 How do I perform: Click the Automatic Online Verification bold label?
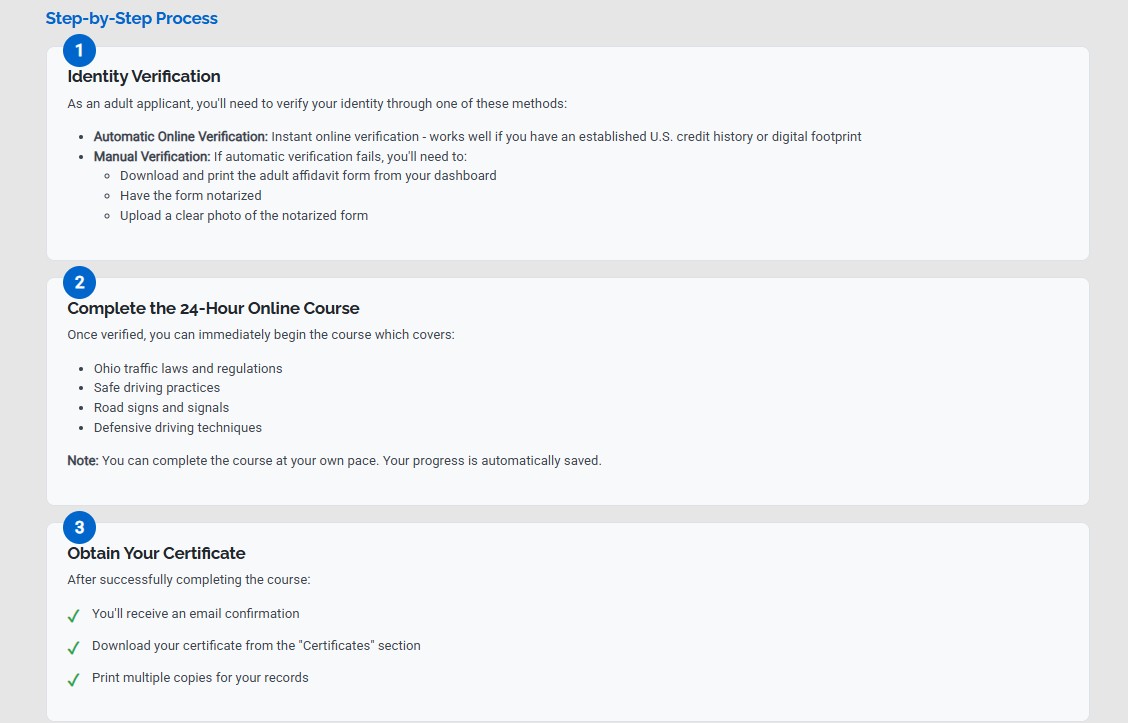(181, 137)
